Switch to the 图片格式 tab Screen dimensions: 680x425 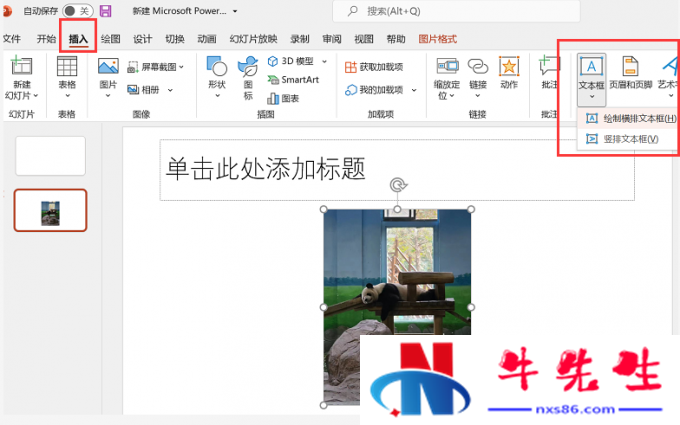(438, 39)
